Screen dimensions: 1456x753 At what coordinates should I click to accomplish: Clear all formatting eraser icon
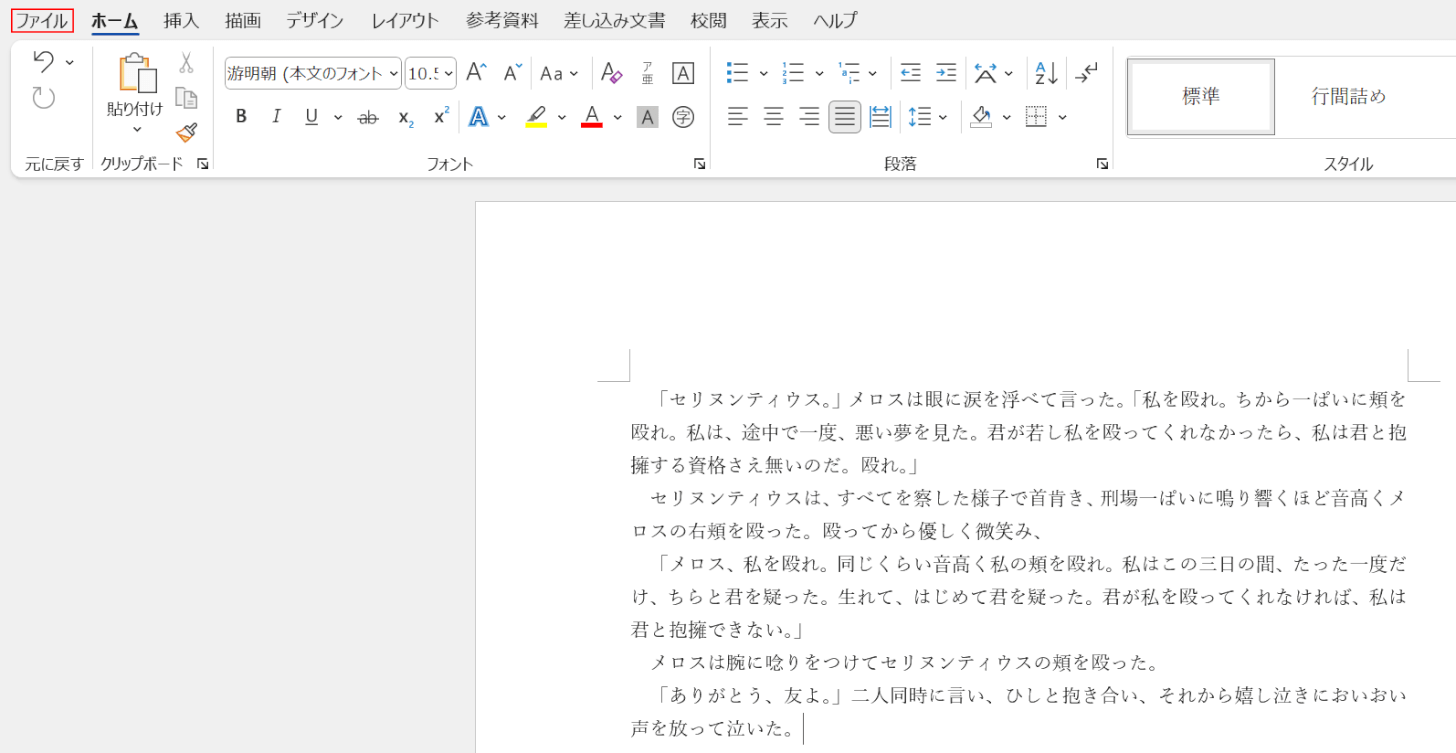[612, 73]
